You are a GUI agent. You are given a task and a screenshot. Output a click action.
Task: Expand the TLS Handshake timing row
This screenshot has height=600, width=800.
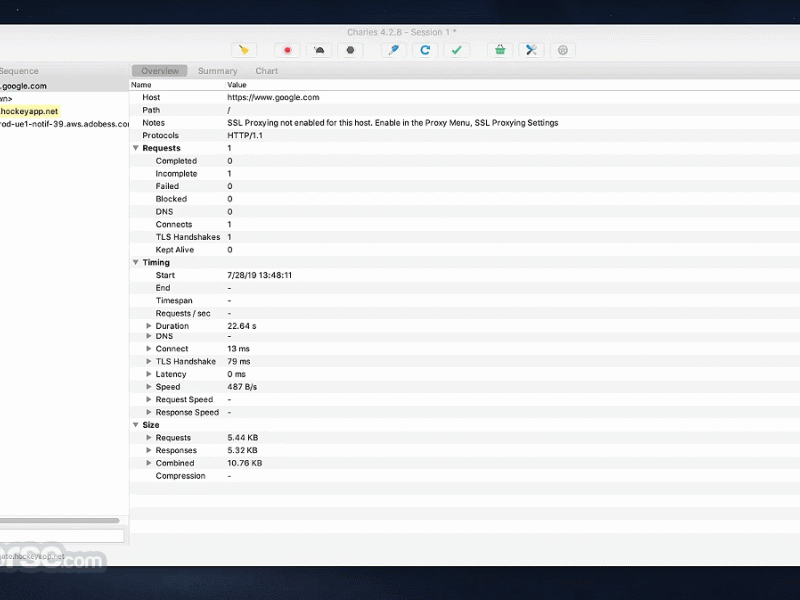click(x=148, y=361)
